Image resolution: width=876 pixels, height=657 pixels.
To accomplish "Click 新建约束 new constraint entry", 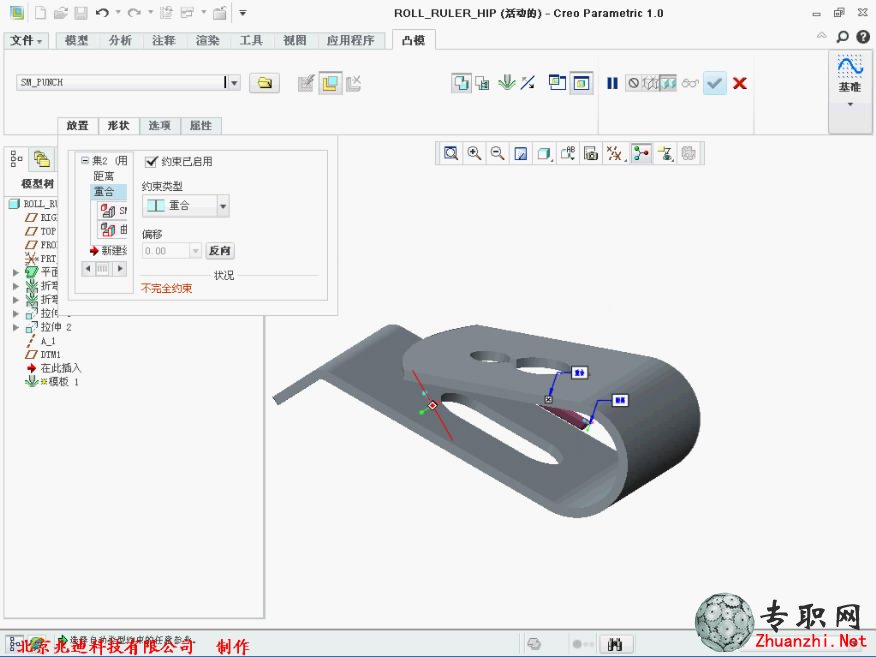I will [x=109, y=250].
